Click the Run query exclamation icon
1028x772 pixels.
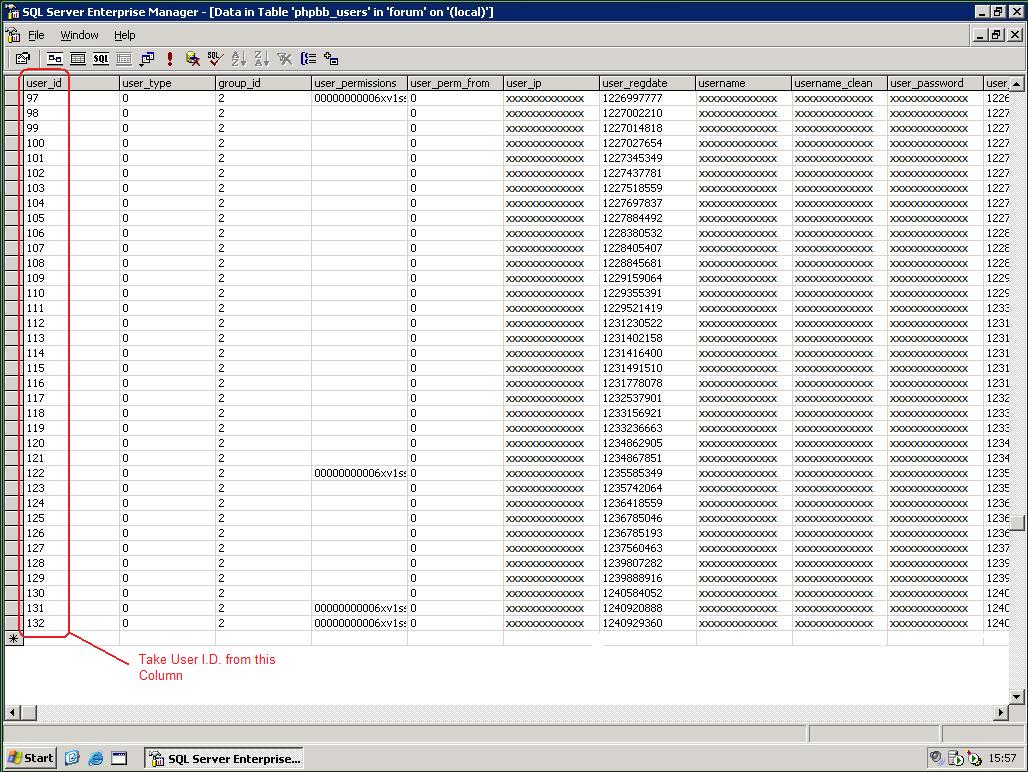pos(170,59)
